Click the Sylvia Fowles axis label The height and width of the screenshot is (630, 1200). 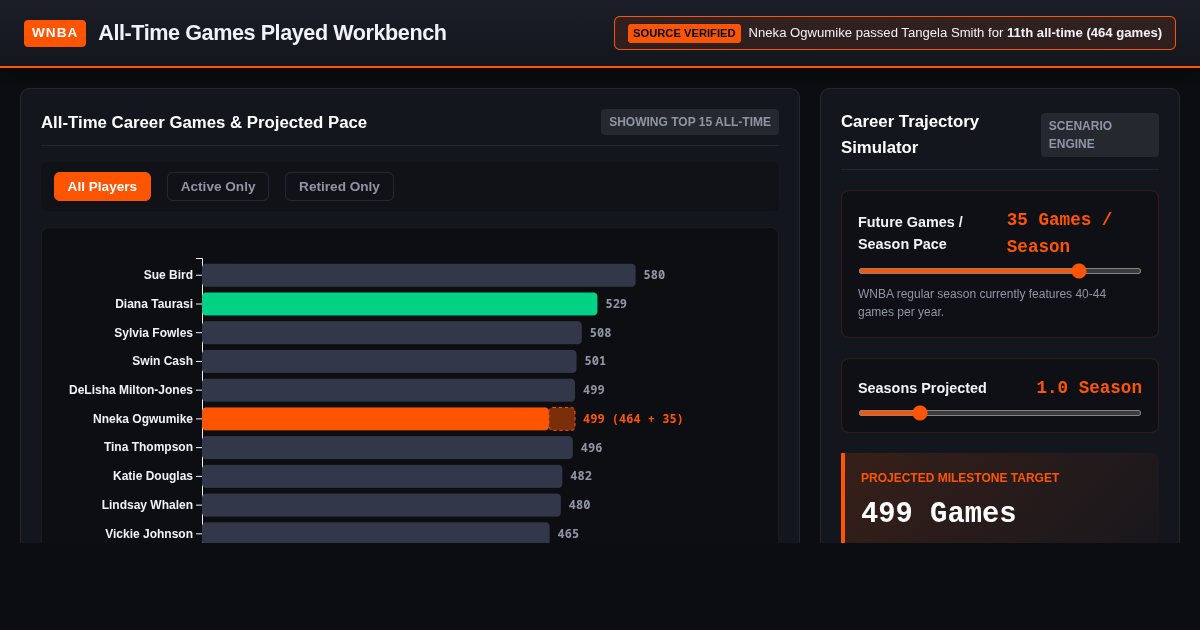[153, 333]
